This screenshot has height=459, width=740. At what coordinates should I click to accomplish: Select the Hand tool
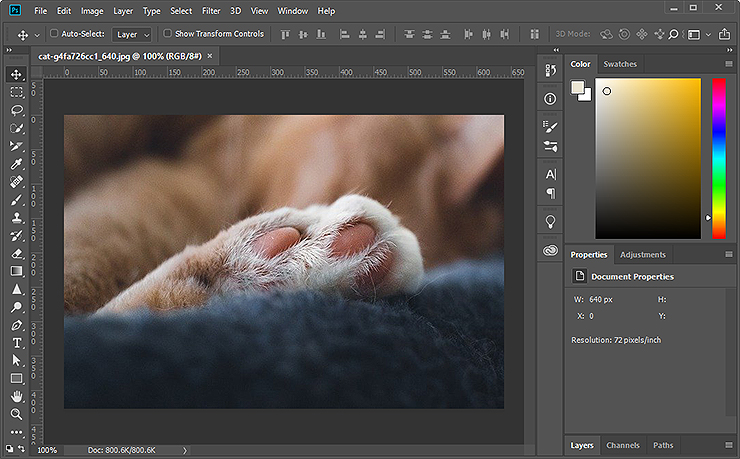(17, 396)
